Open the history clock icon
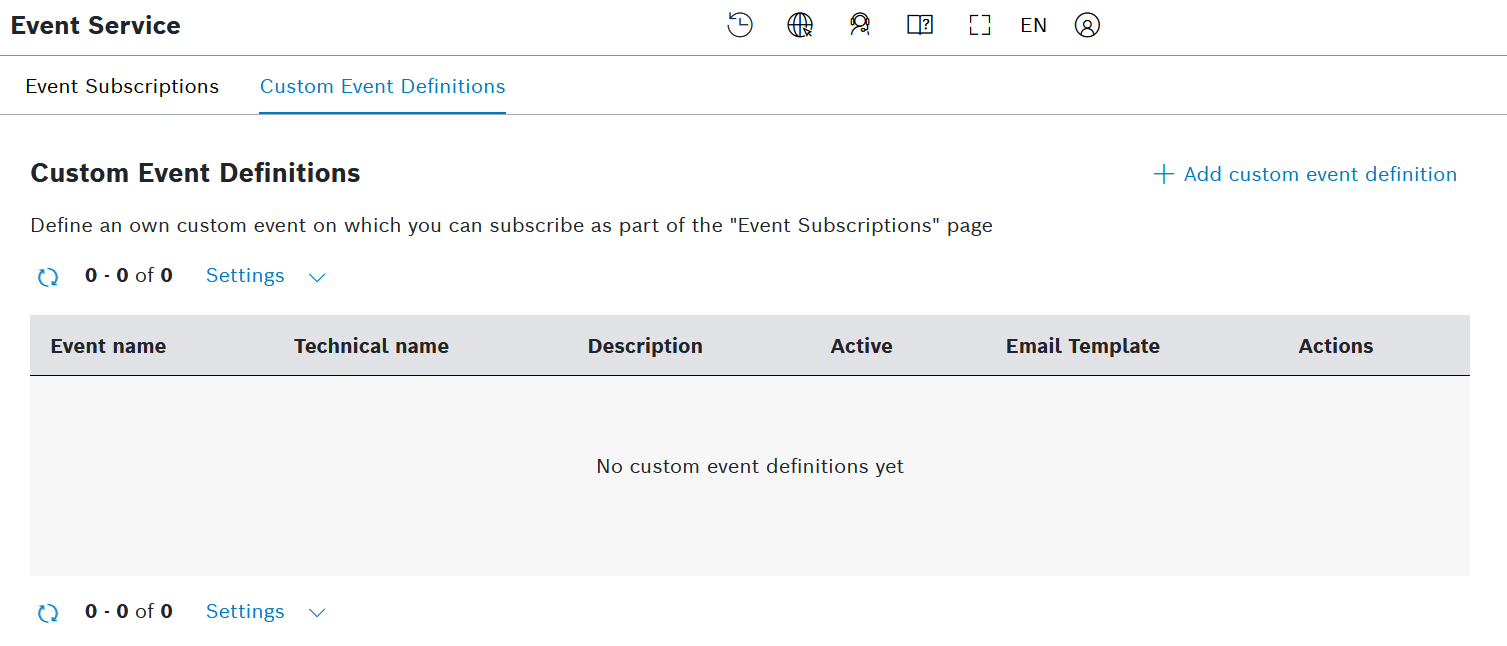The width and height of the screenshot is (1507, 646). pos(739,25)
